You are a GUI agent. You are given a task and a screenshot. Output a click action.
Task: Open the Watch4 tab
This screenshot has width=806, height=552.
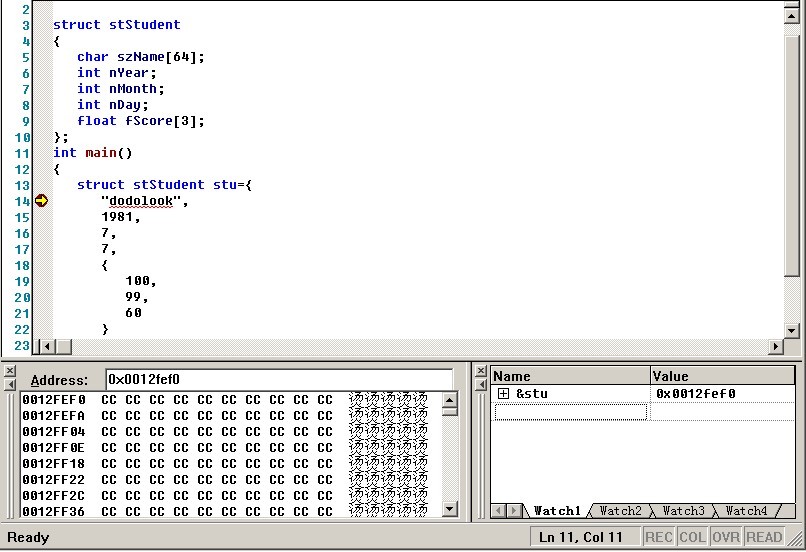click(746, 511)
